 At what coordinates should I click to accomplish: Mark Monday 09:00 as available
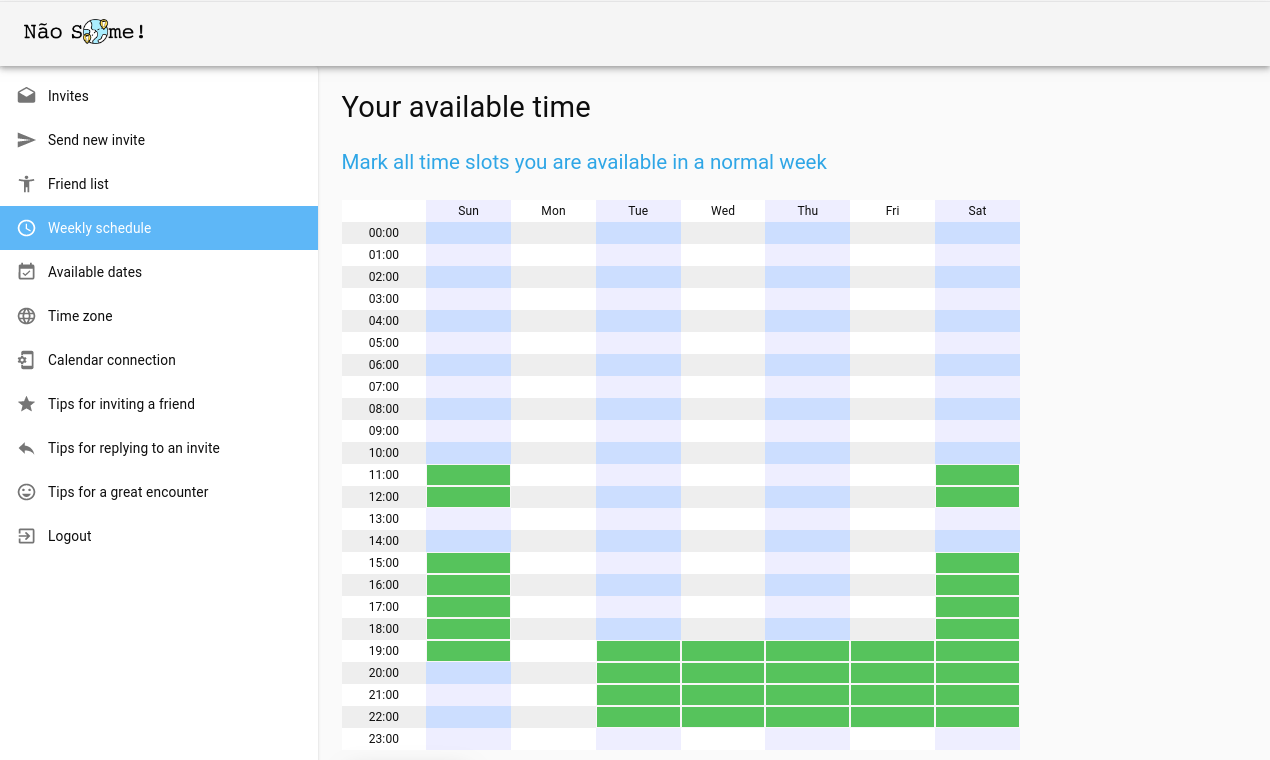[x=553, y=431]
